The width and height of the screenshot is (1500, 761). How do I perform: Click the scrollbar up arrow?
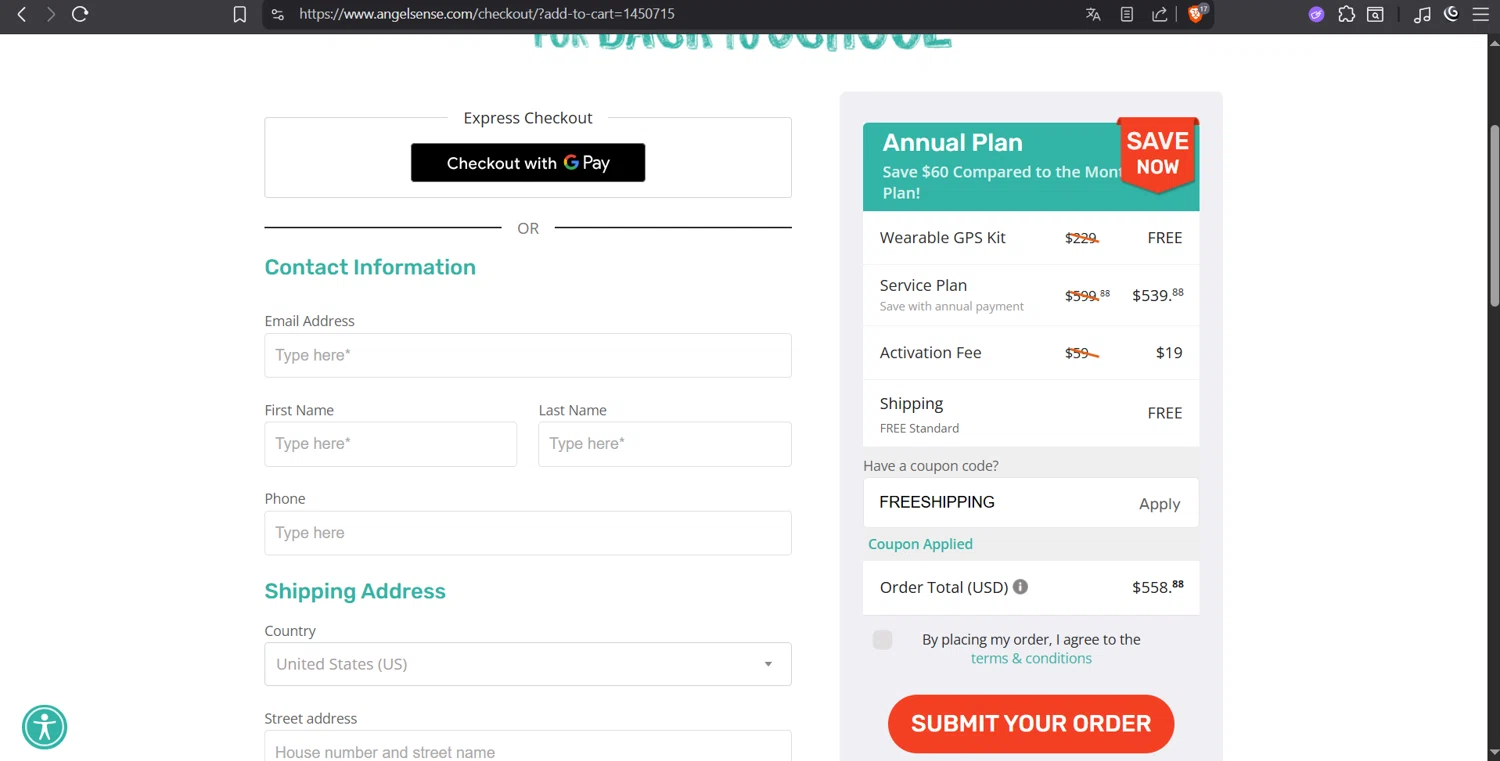pyautogui.click(x=1494, y=42)
